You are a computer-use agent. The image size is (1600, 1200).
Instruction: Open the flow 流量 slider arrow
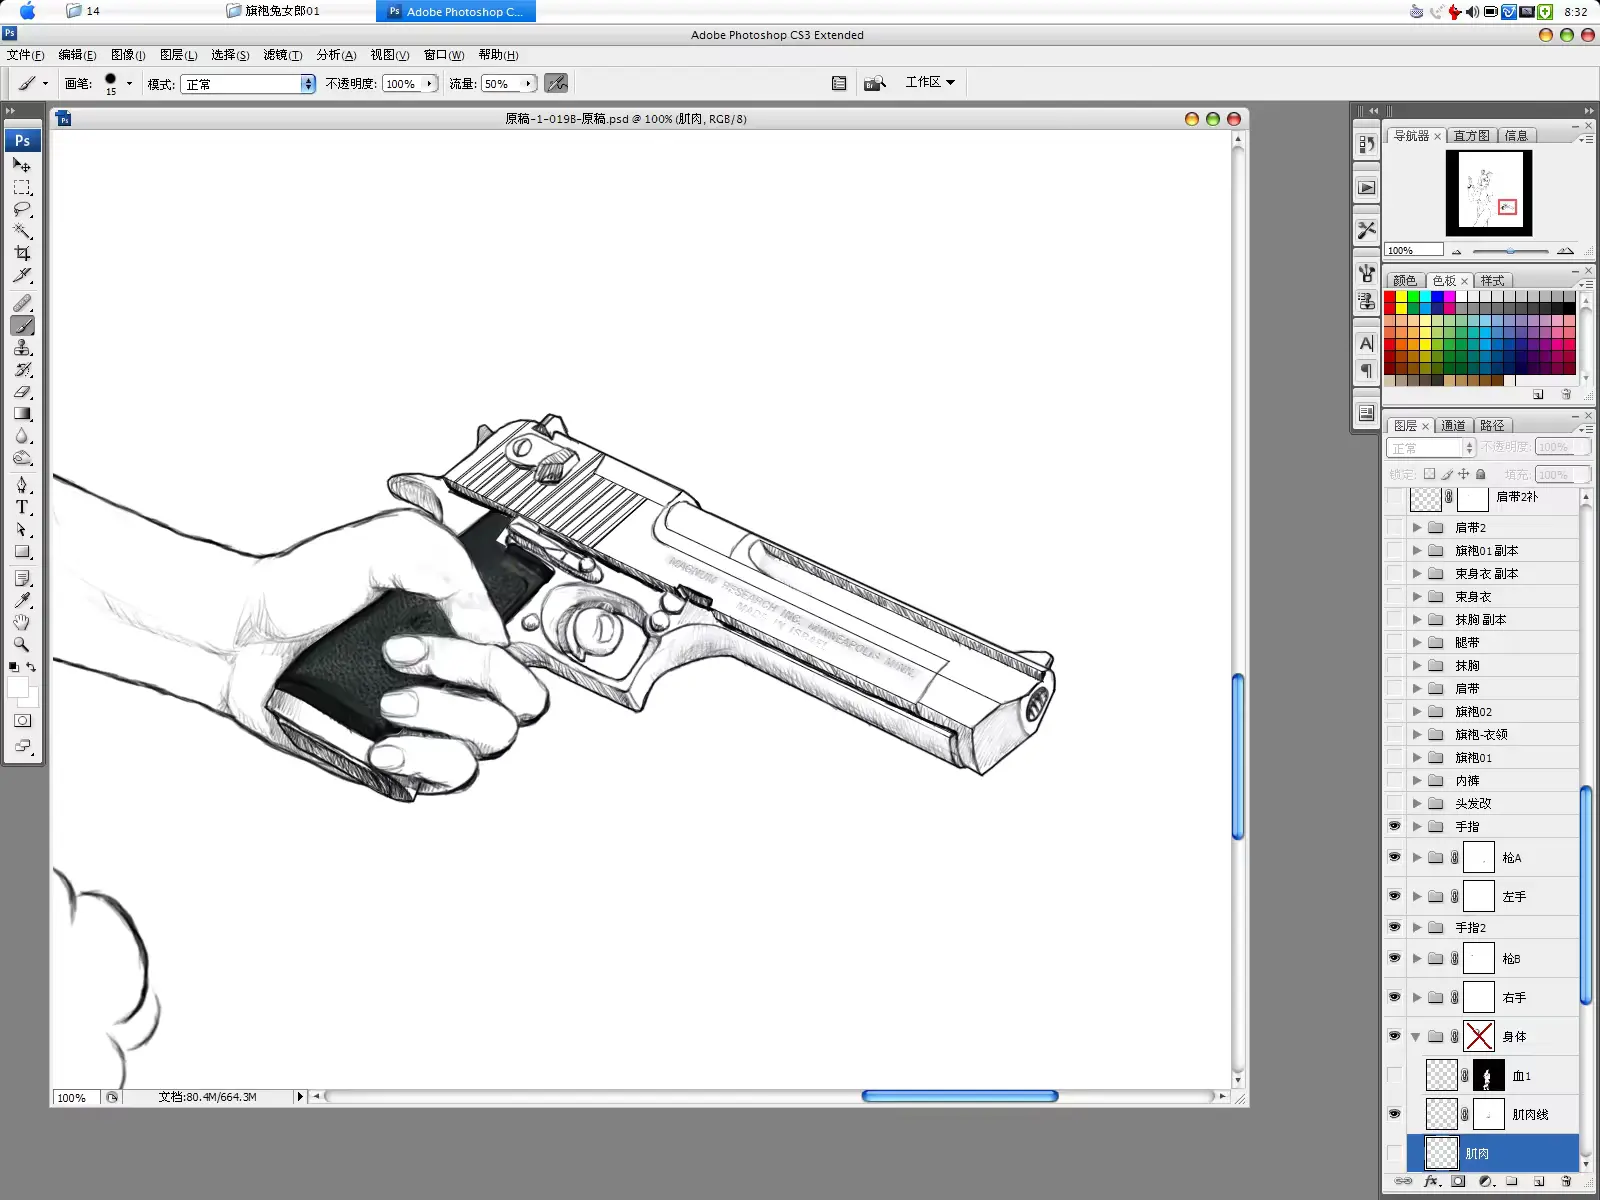tap(528, 84)
